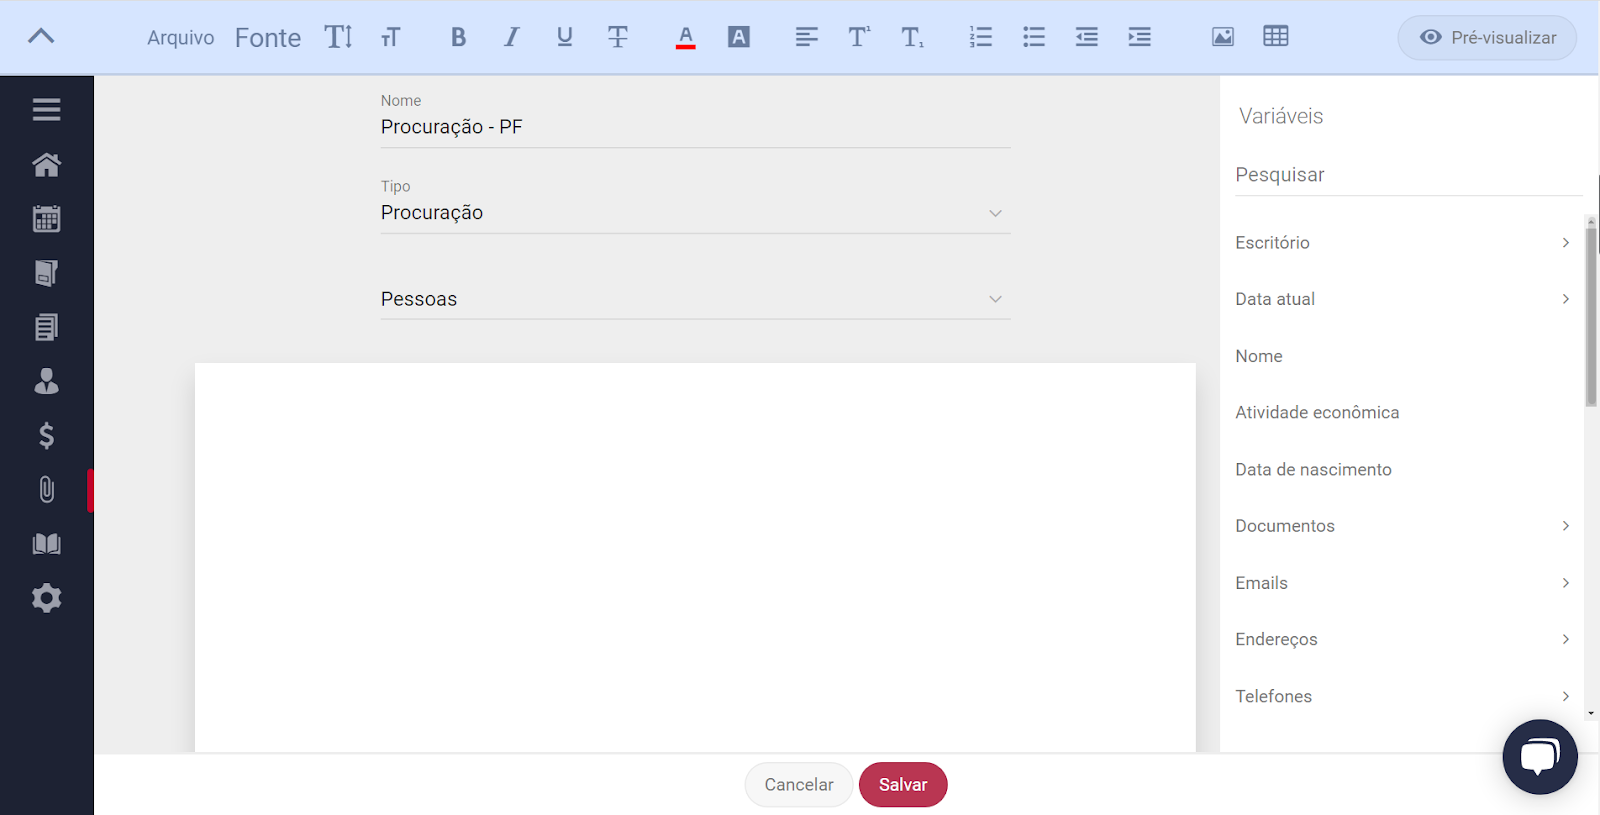Open the Fonte menu
The height and width of the screenshot is (815, 1600).
267,38
